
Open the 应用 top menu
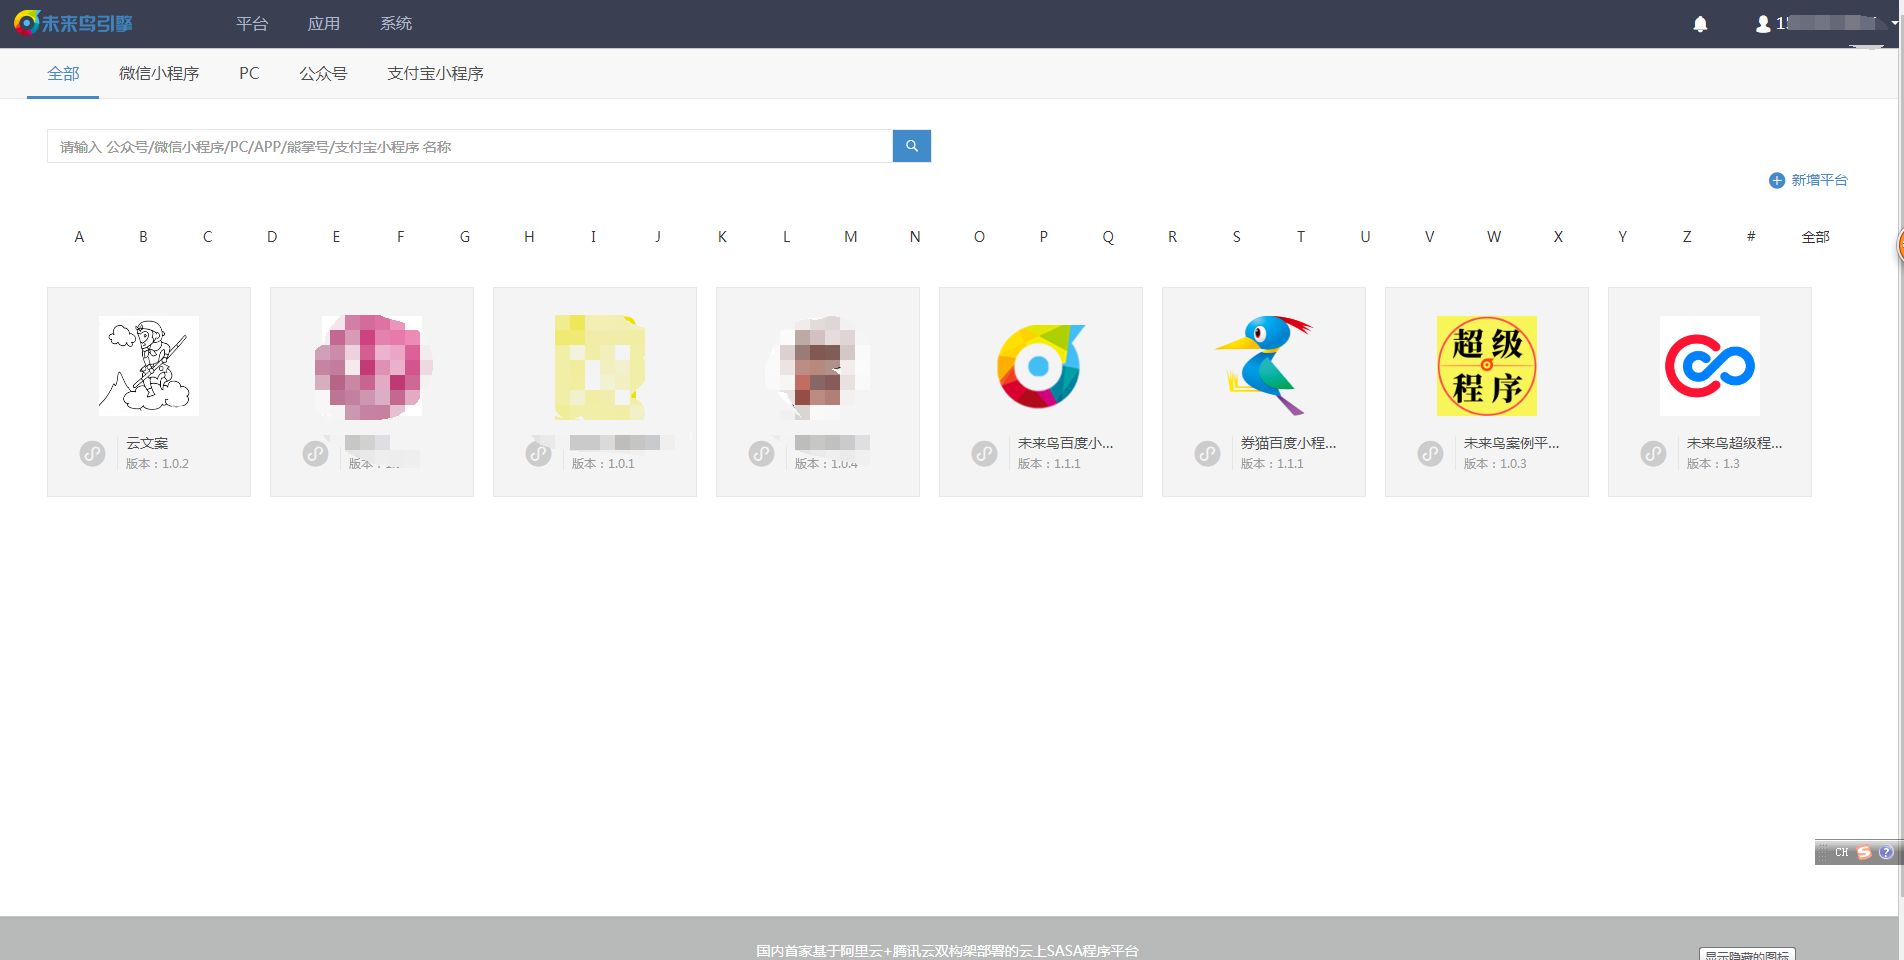324,24
